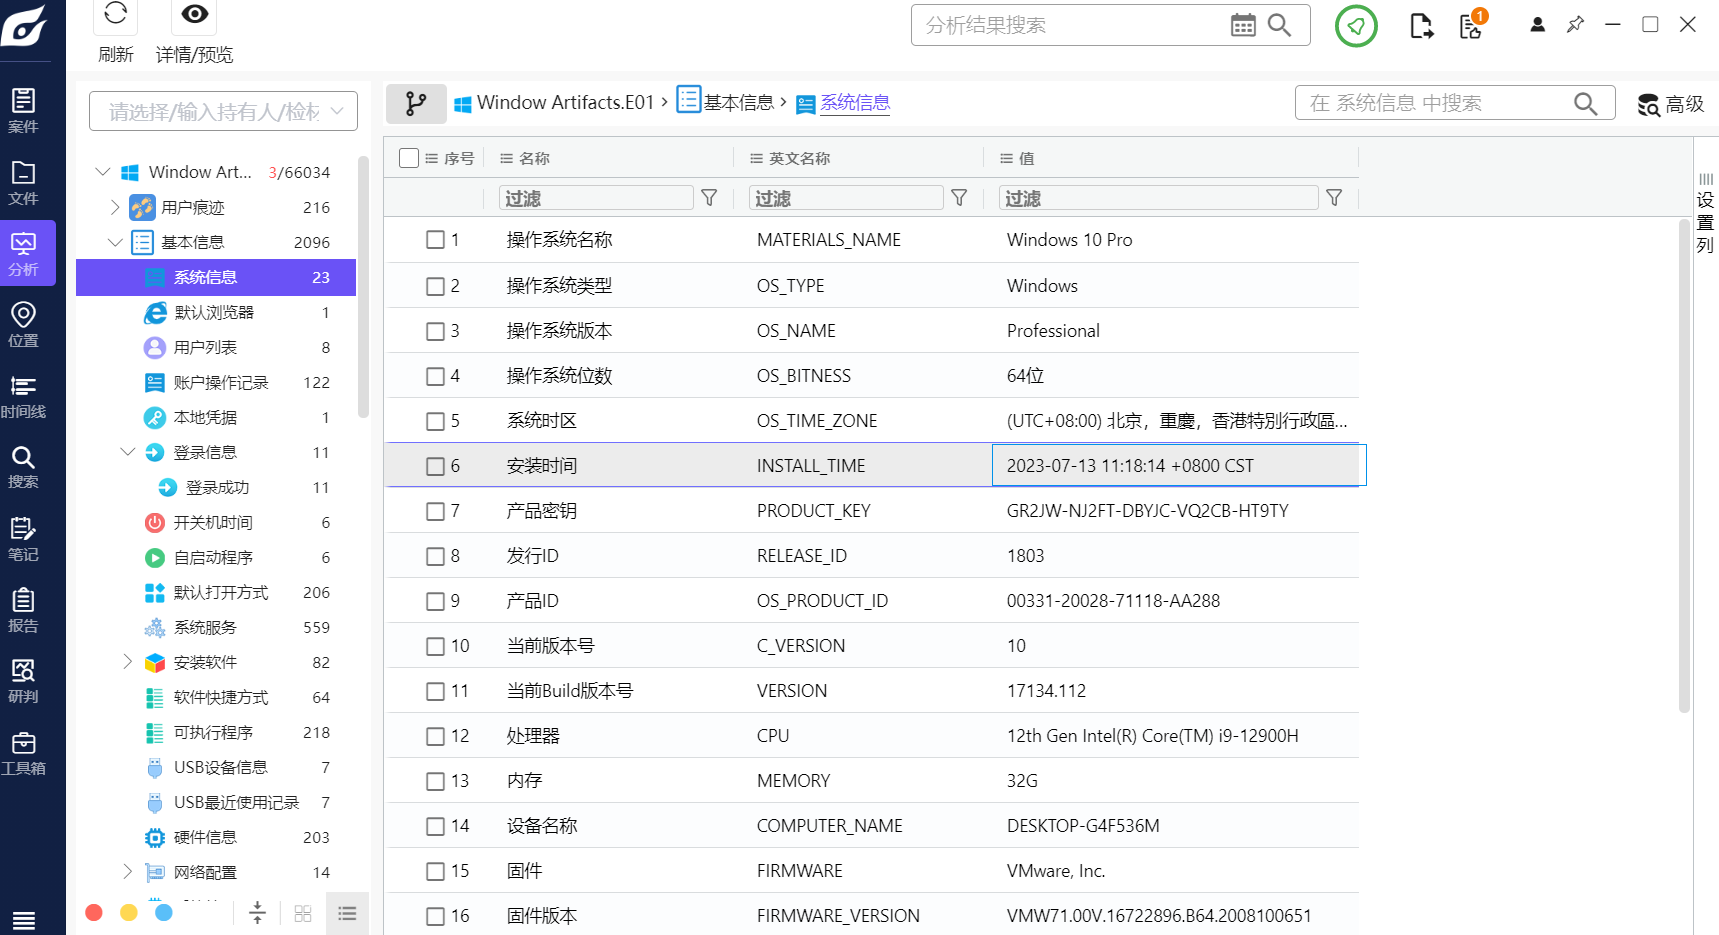The image size is (1719, 935).
Task: Open 笔记 in the left sidebar
Action: pos(23,539)
